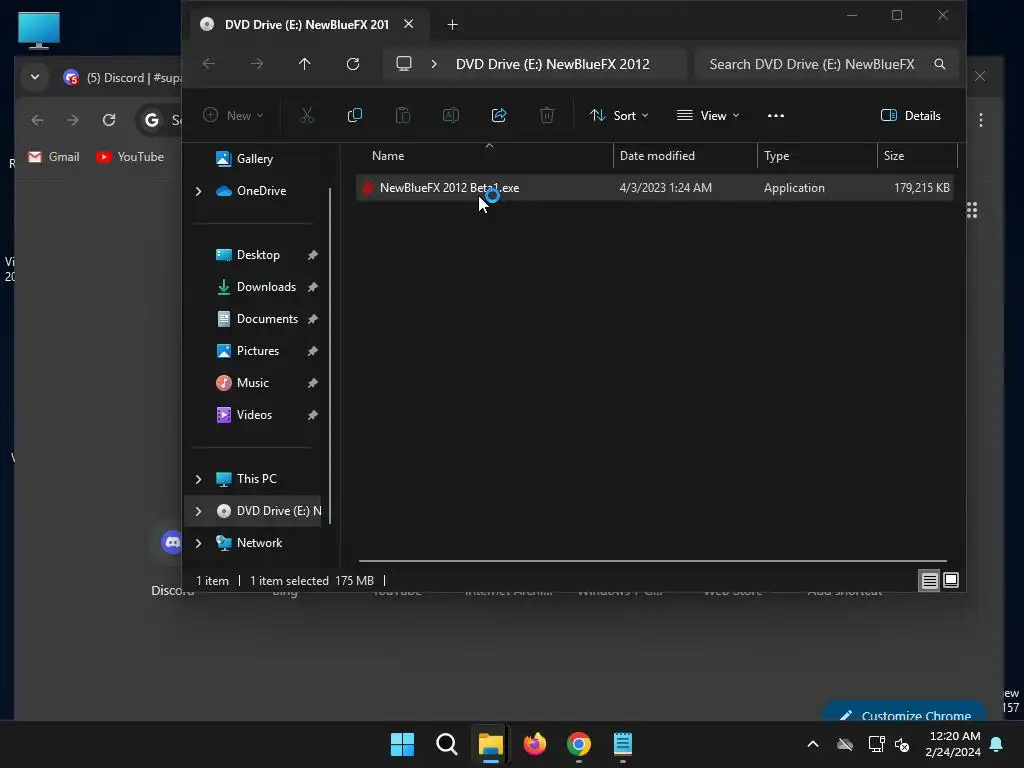Click the address bar breadcrumb chevron
This screenshot has height=768, width=1024.
click(x=434, y=64)
